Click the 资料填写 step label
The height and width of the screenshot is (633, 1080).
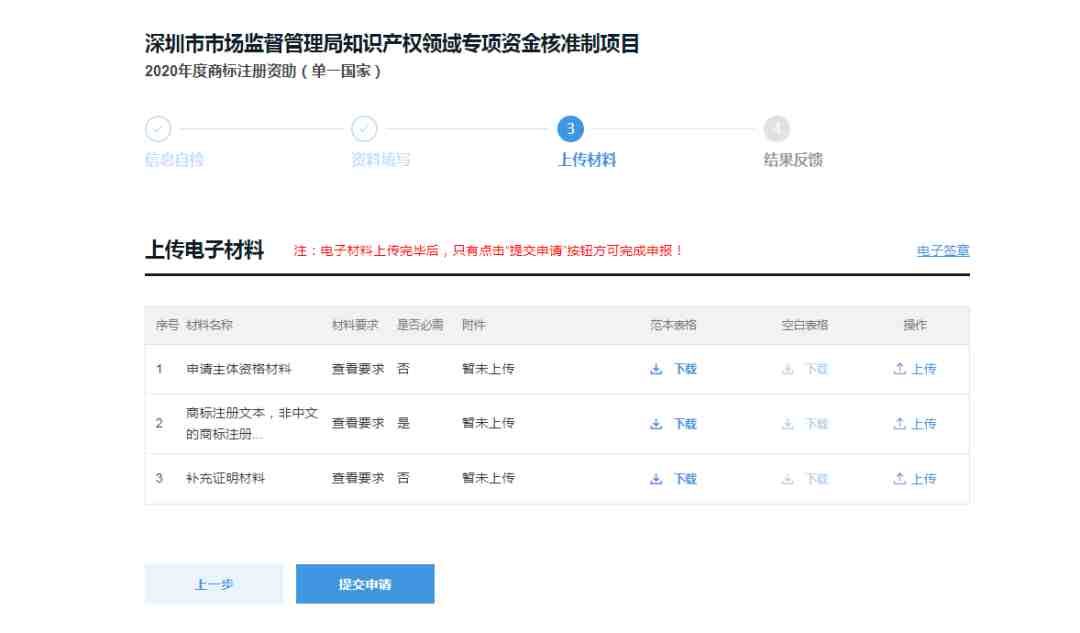[x=380, y=160]
